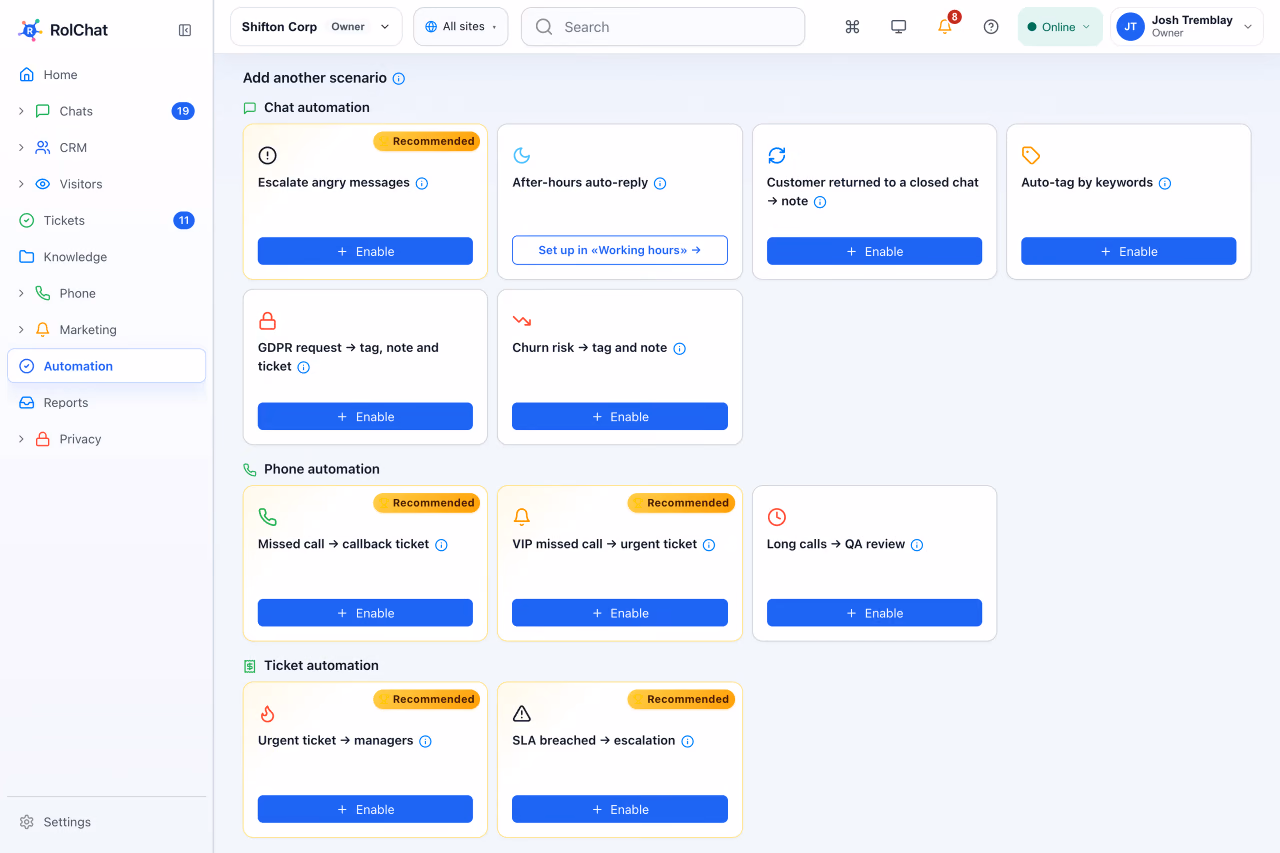Click Set up in Working hours link
The image size is (1280, 853).
click(x=620, y=250)
